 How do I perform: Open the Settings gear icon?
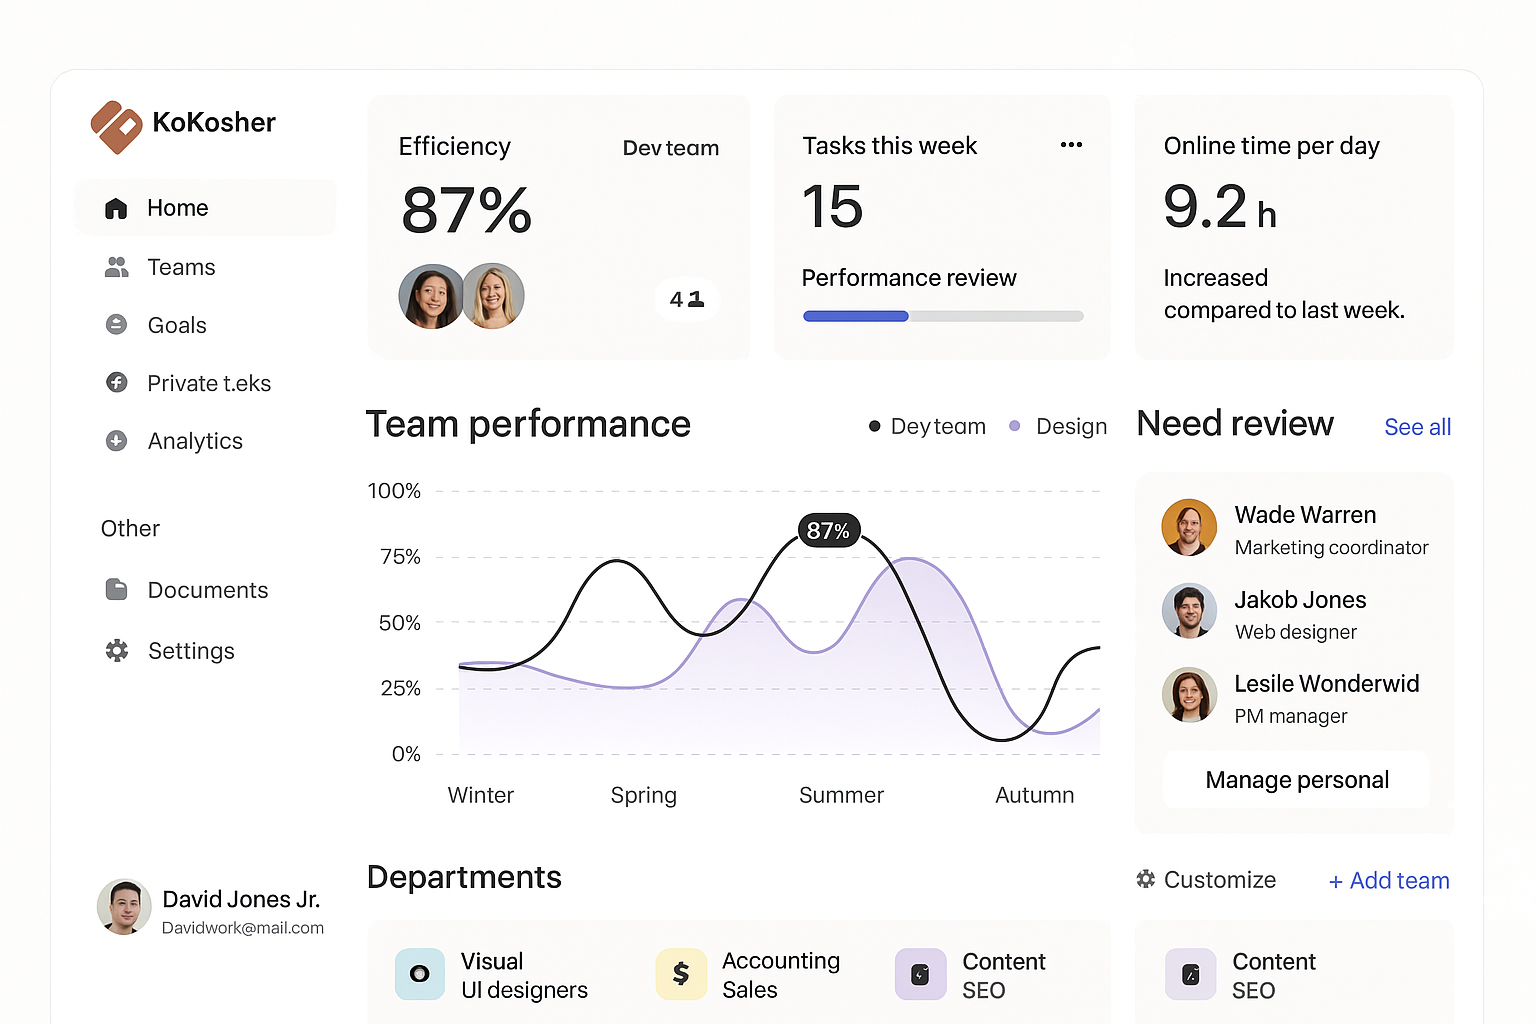[x=117, y=651]
